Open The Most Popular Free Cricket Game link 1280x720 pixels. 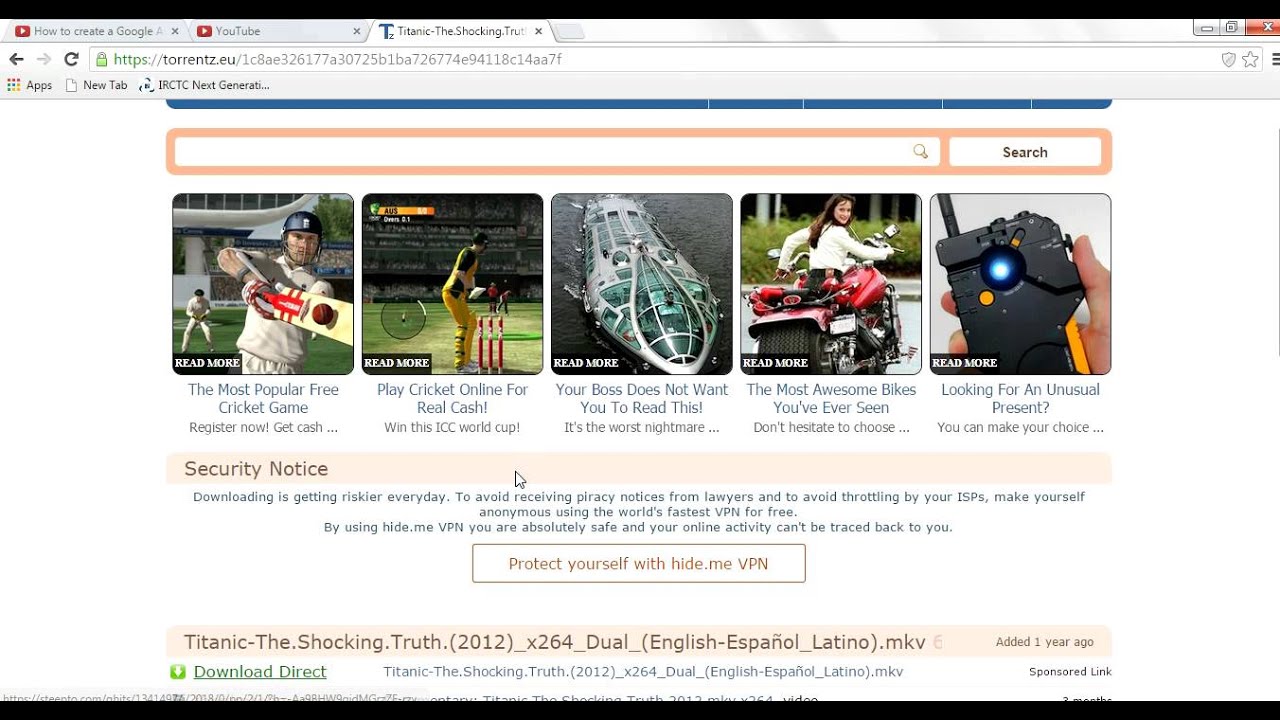263,398
